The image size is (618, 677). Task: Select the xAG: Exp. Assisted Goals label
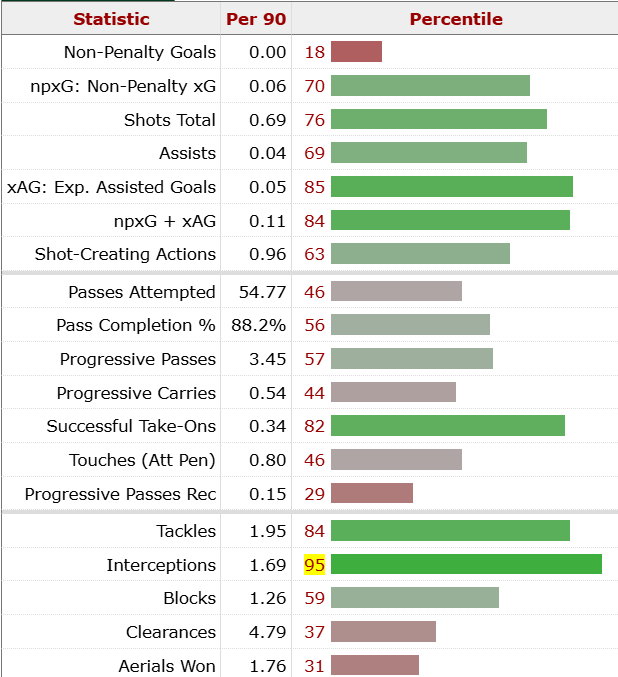coord(111,187)
